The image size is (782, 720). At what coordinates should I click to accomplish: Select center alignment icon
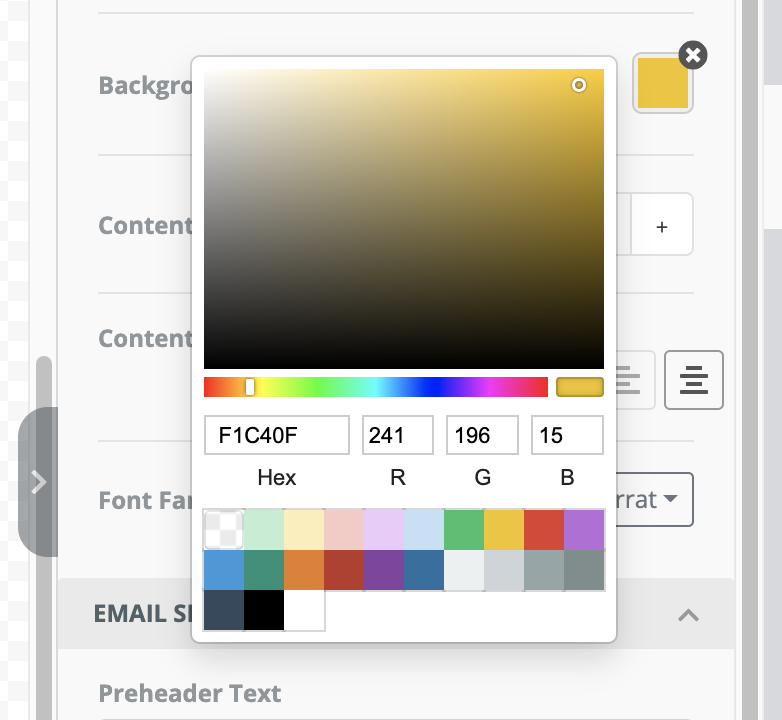(x=694, y=380)
